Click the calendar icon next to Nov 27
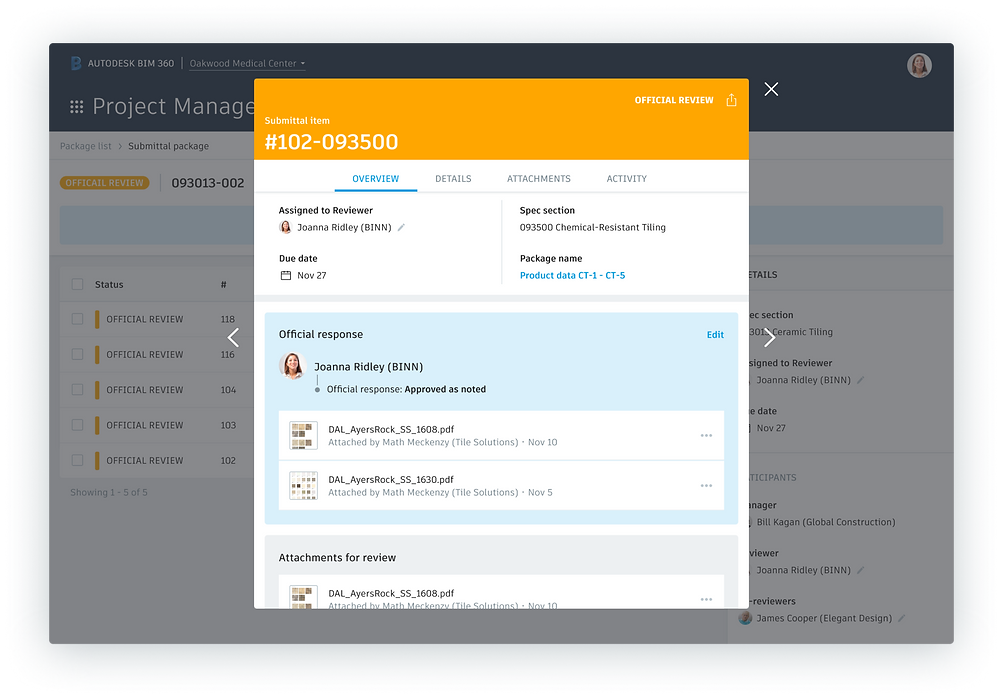This screenshot has height=699, width=1003. pyautogui.click(x=285, y=275)
